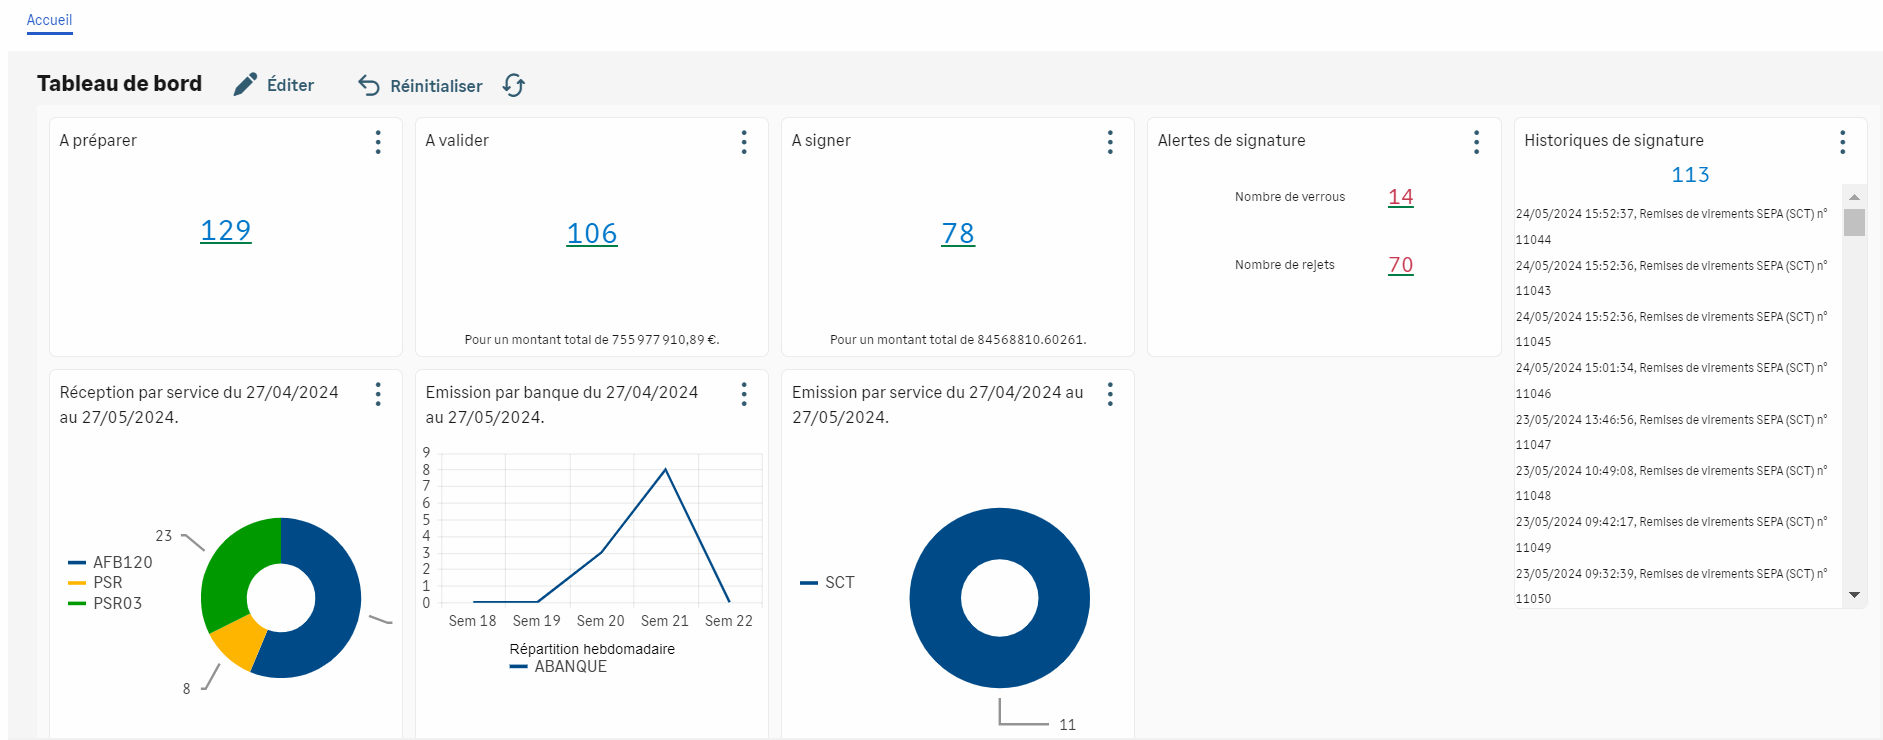
Task: Open the A signer three-dot menu
Action: click(1110, 142)
